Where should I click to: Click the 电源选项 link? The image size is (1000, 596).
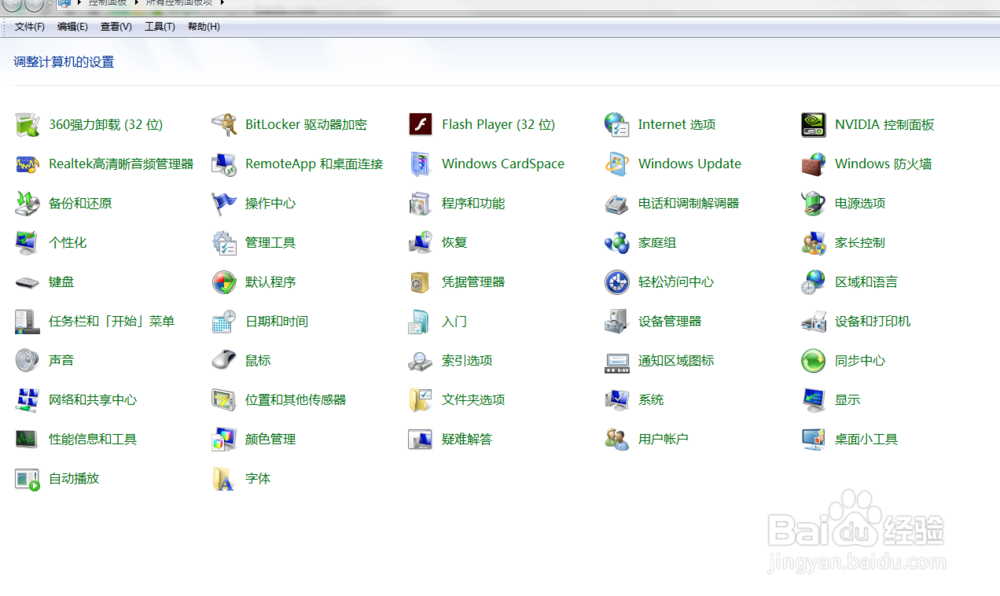858,203
